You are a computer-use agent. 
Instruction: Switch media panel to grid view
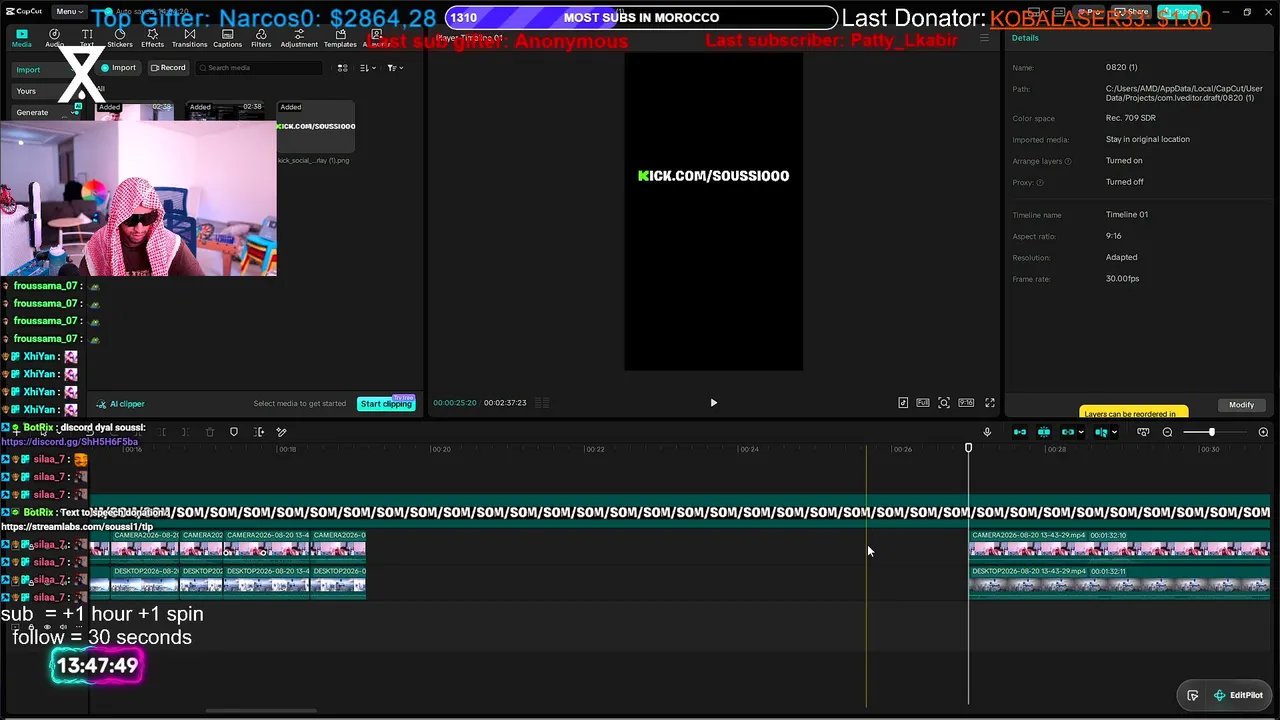pyautogui.click(x=342, y=68)
